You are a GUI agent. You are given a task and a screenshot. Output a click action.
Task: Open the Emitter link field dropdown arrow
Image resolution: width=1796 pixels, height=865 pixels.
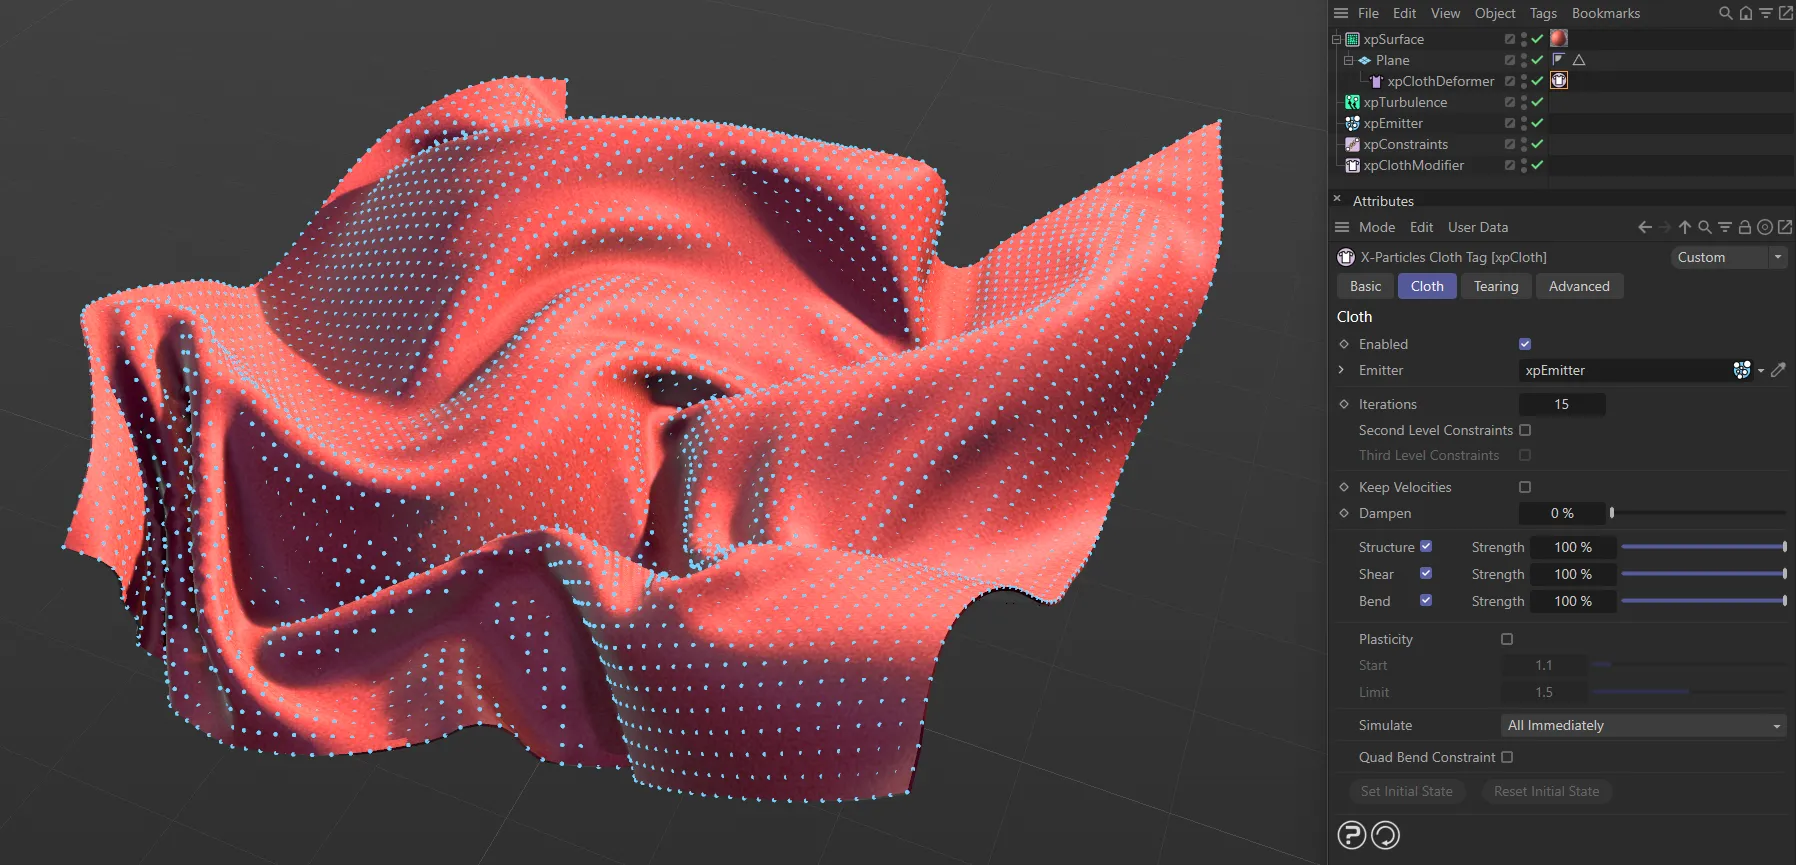tap(1761, 370)
